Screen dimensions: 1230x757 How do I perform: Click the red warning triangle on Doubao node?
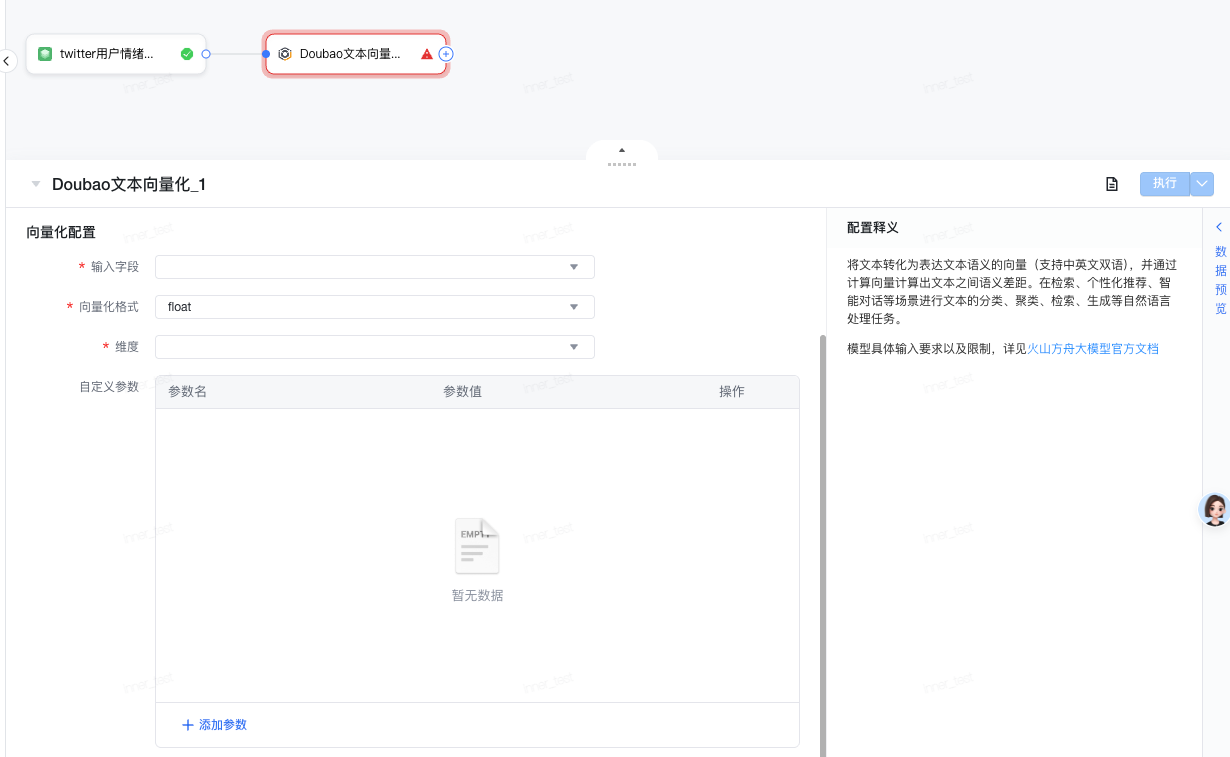[427, 54]
